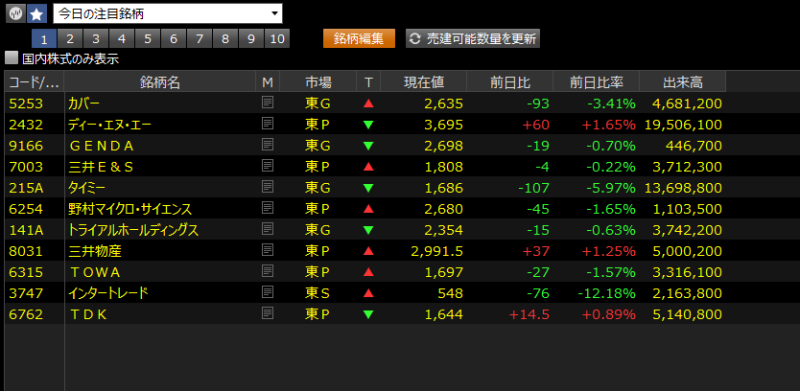Screen dimensions: 800x391
Task: Sort by the 前日比率 column header
Action: pyautogui.click(x=596, y=82)
